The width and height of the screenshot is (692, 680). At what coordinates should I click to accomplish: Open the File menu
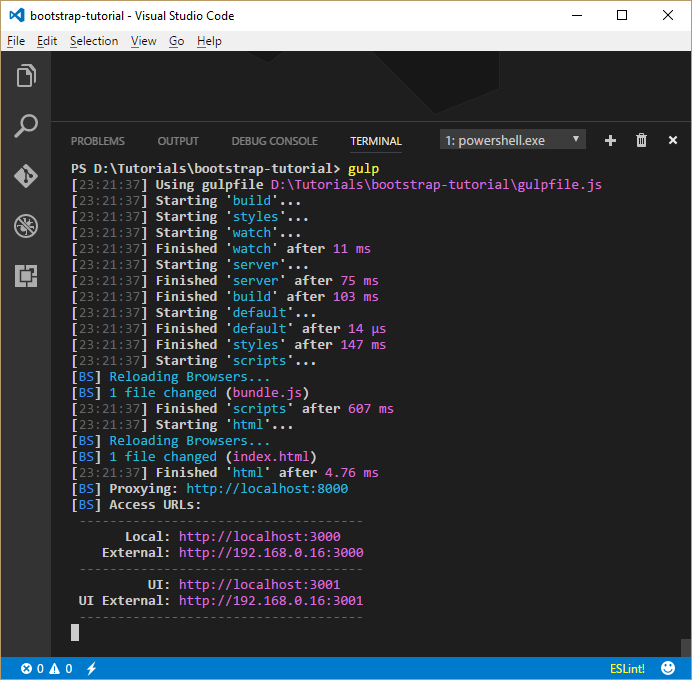click(x=15, y=41)
